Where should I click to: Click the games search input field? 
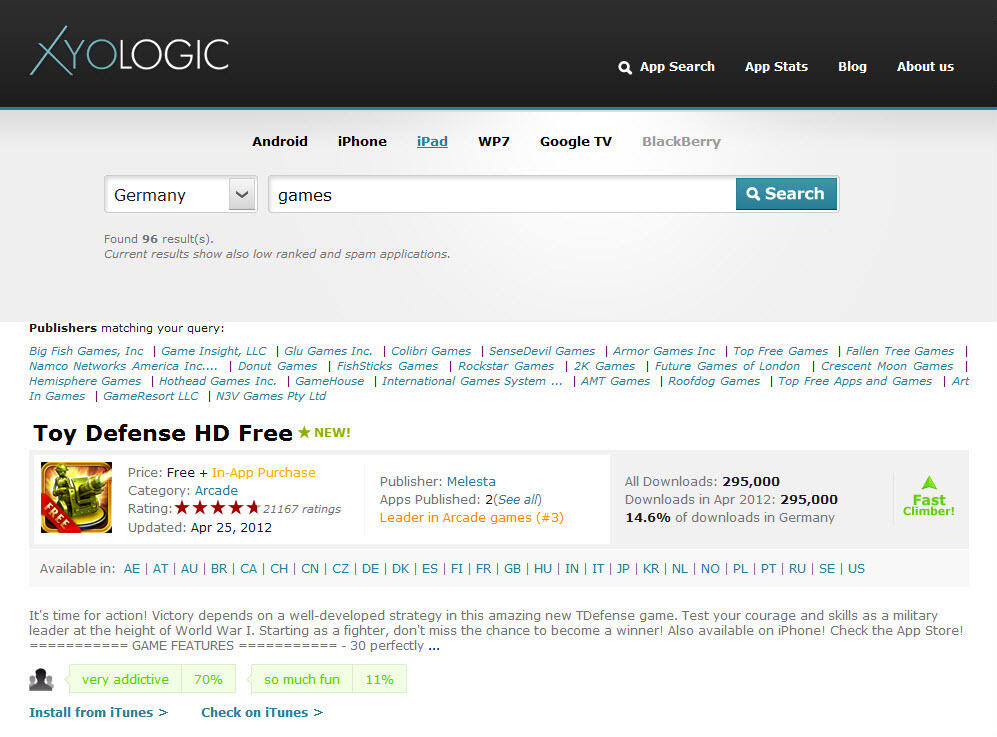point(502,195)
